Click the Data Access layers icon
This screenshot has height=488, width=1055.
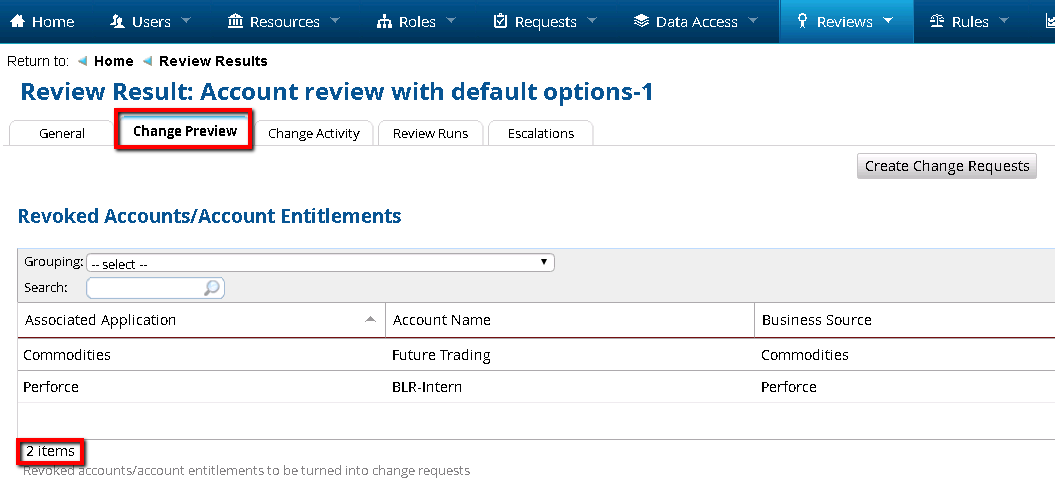(641, 21)
